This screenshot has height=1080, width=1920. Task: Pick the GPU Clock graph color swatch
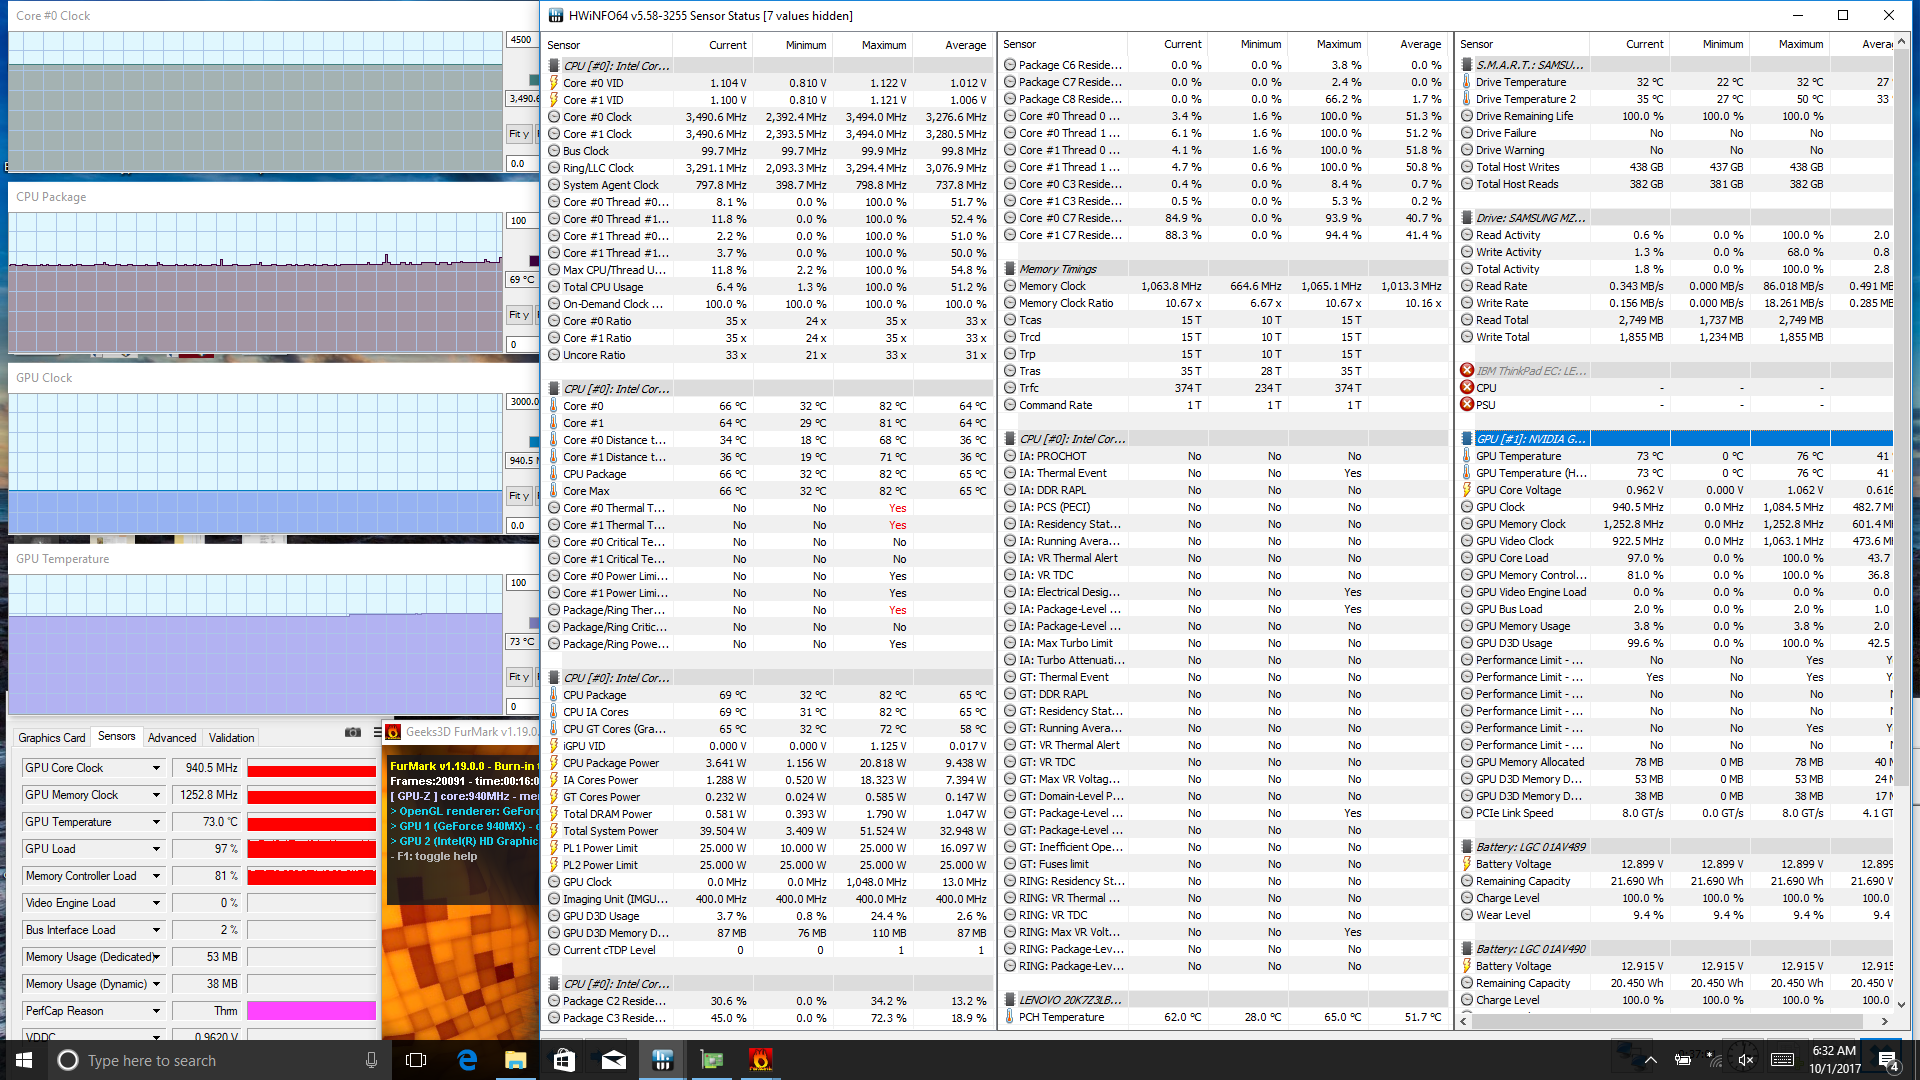pyautogui.click(x=534, y=441)
